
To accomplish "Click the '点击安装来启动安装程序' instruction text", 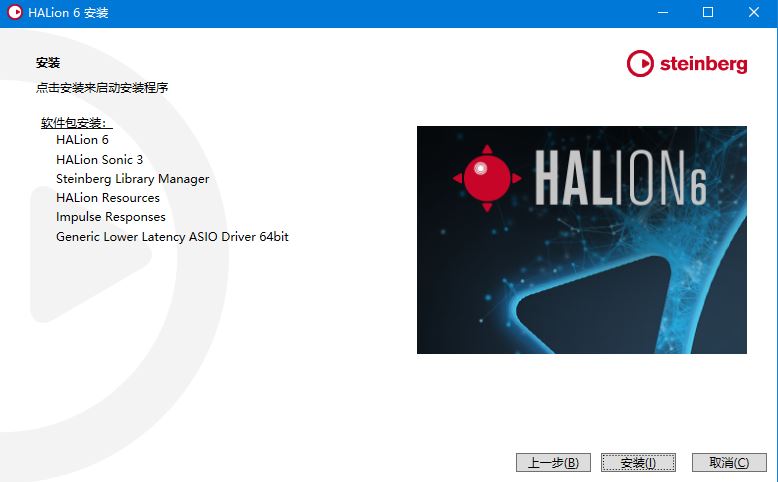I will (102, 88).
